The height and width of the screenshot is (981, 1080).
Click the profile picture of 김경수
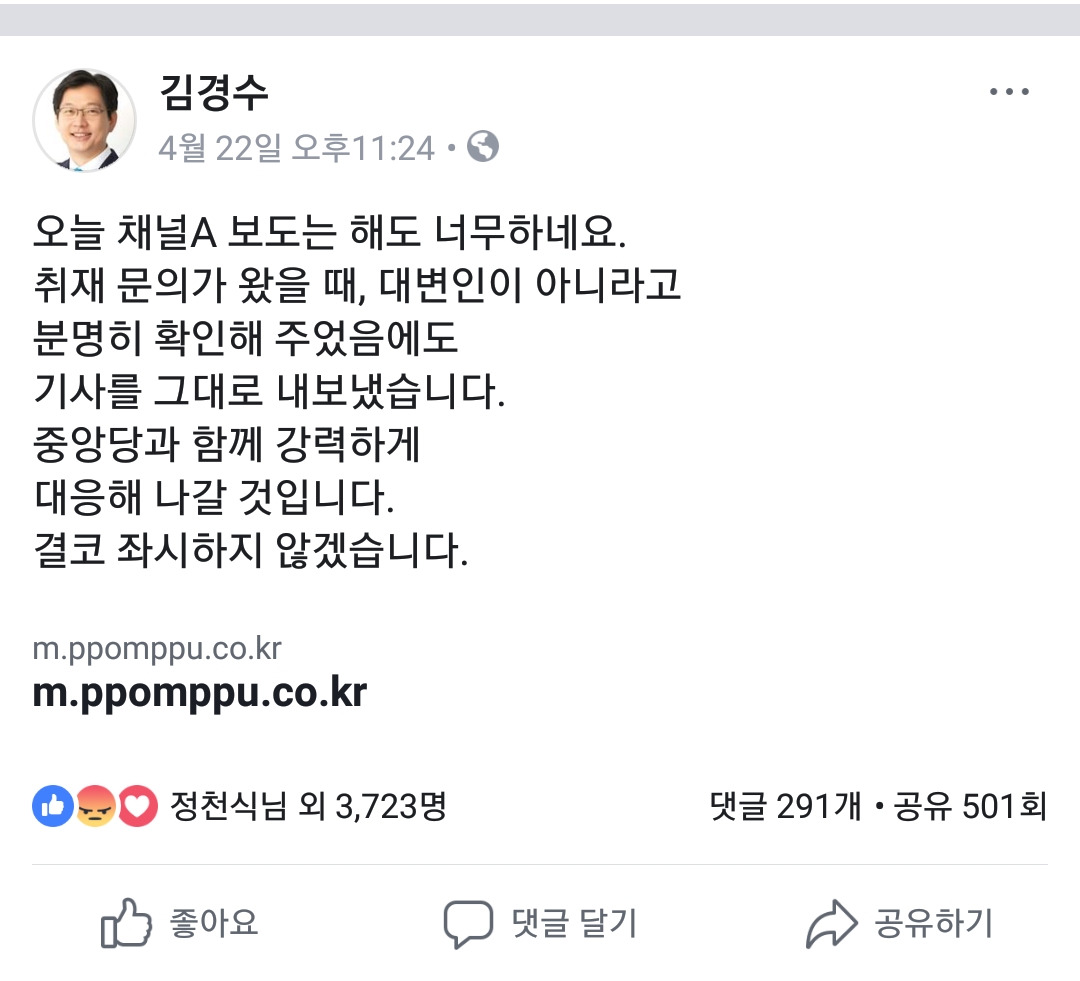tap(84, 120)
